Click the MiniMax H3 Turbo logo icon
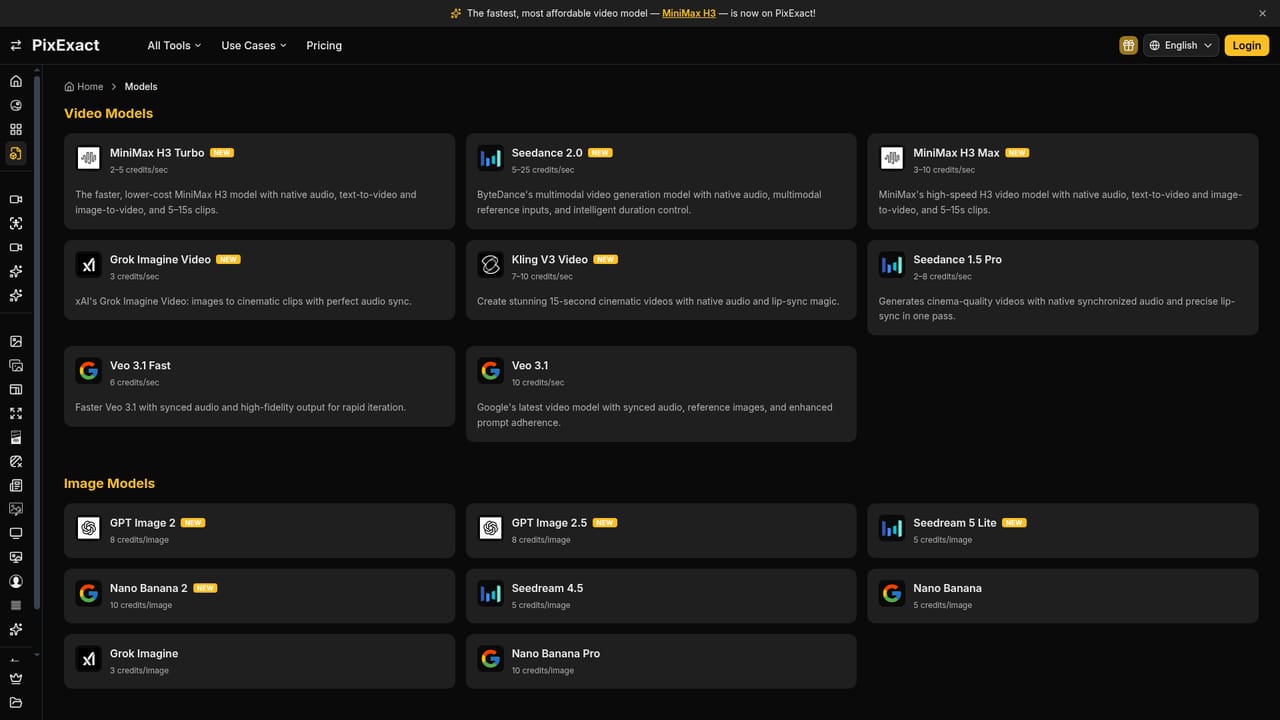Viewport: 1280px width, 720px height. pyautogui.click(x=89, y=158)
